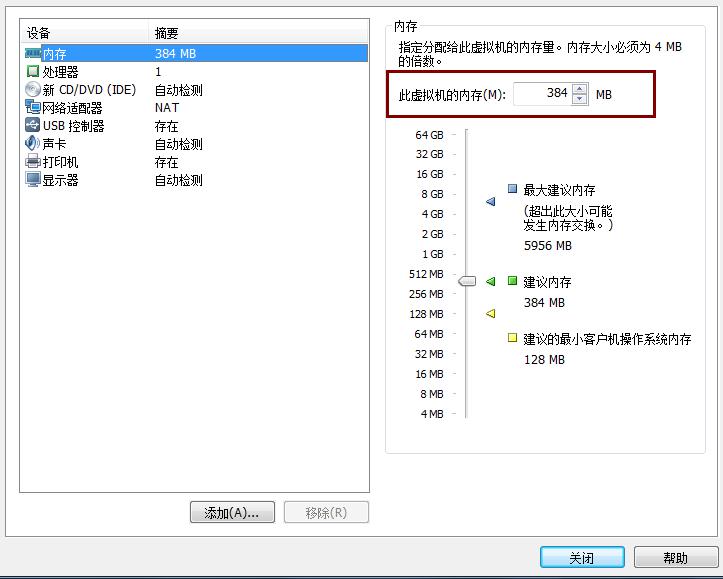723x579 pixels.
Task: Click the 5956 MB maximum memory value
Action: [x=548, y=246]
